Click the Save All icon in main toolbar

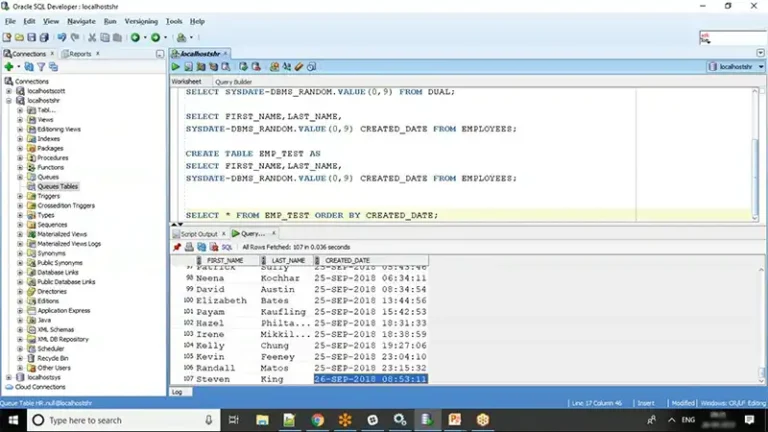click(43, 37)
